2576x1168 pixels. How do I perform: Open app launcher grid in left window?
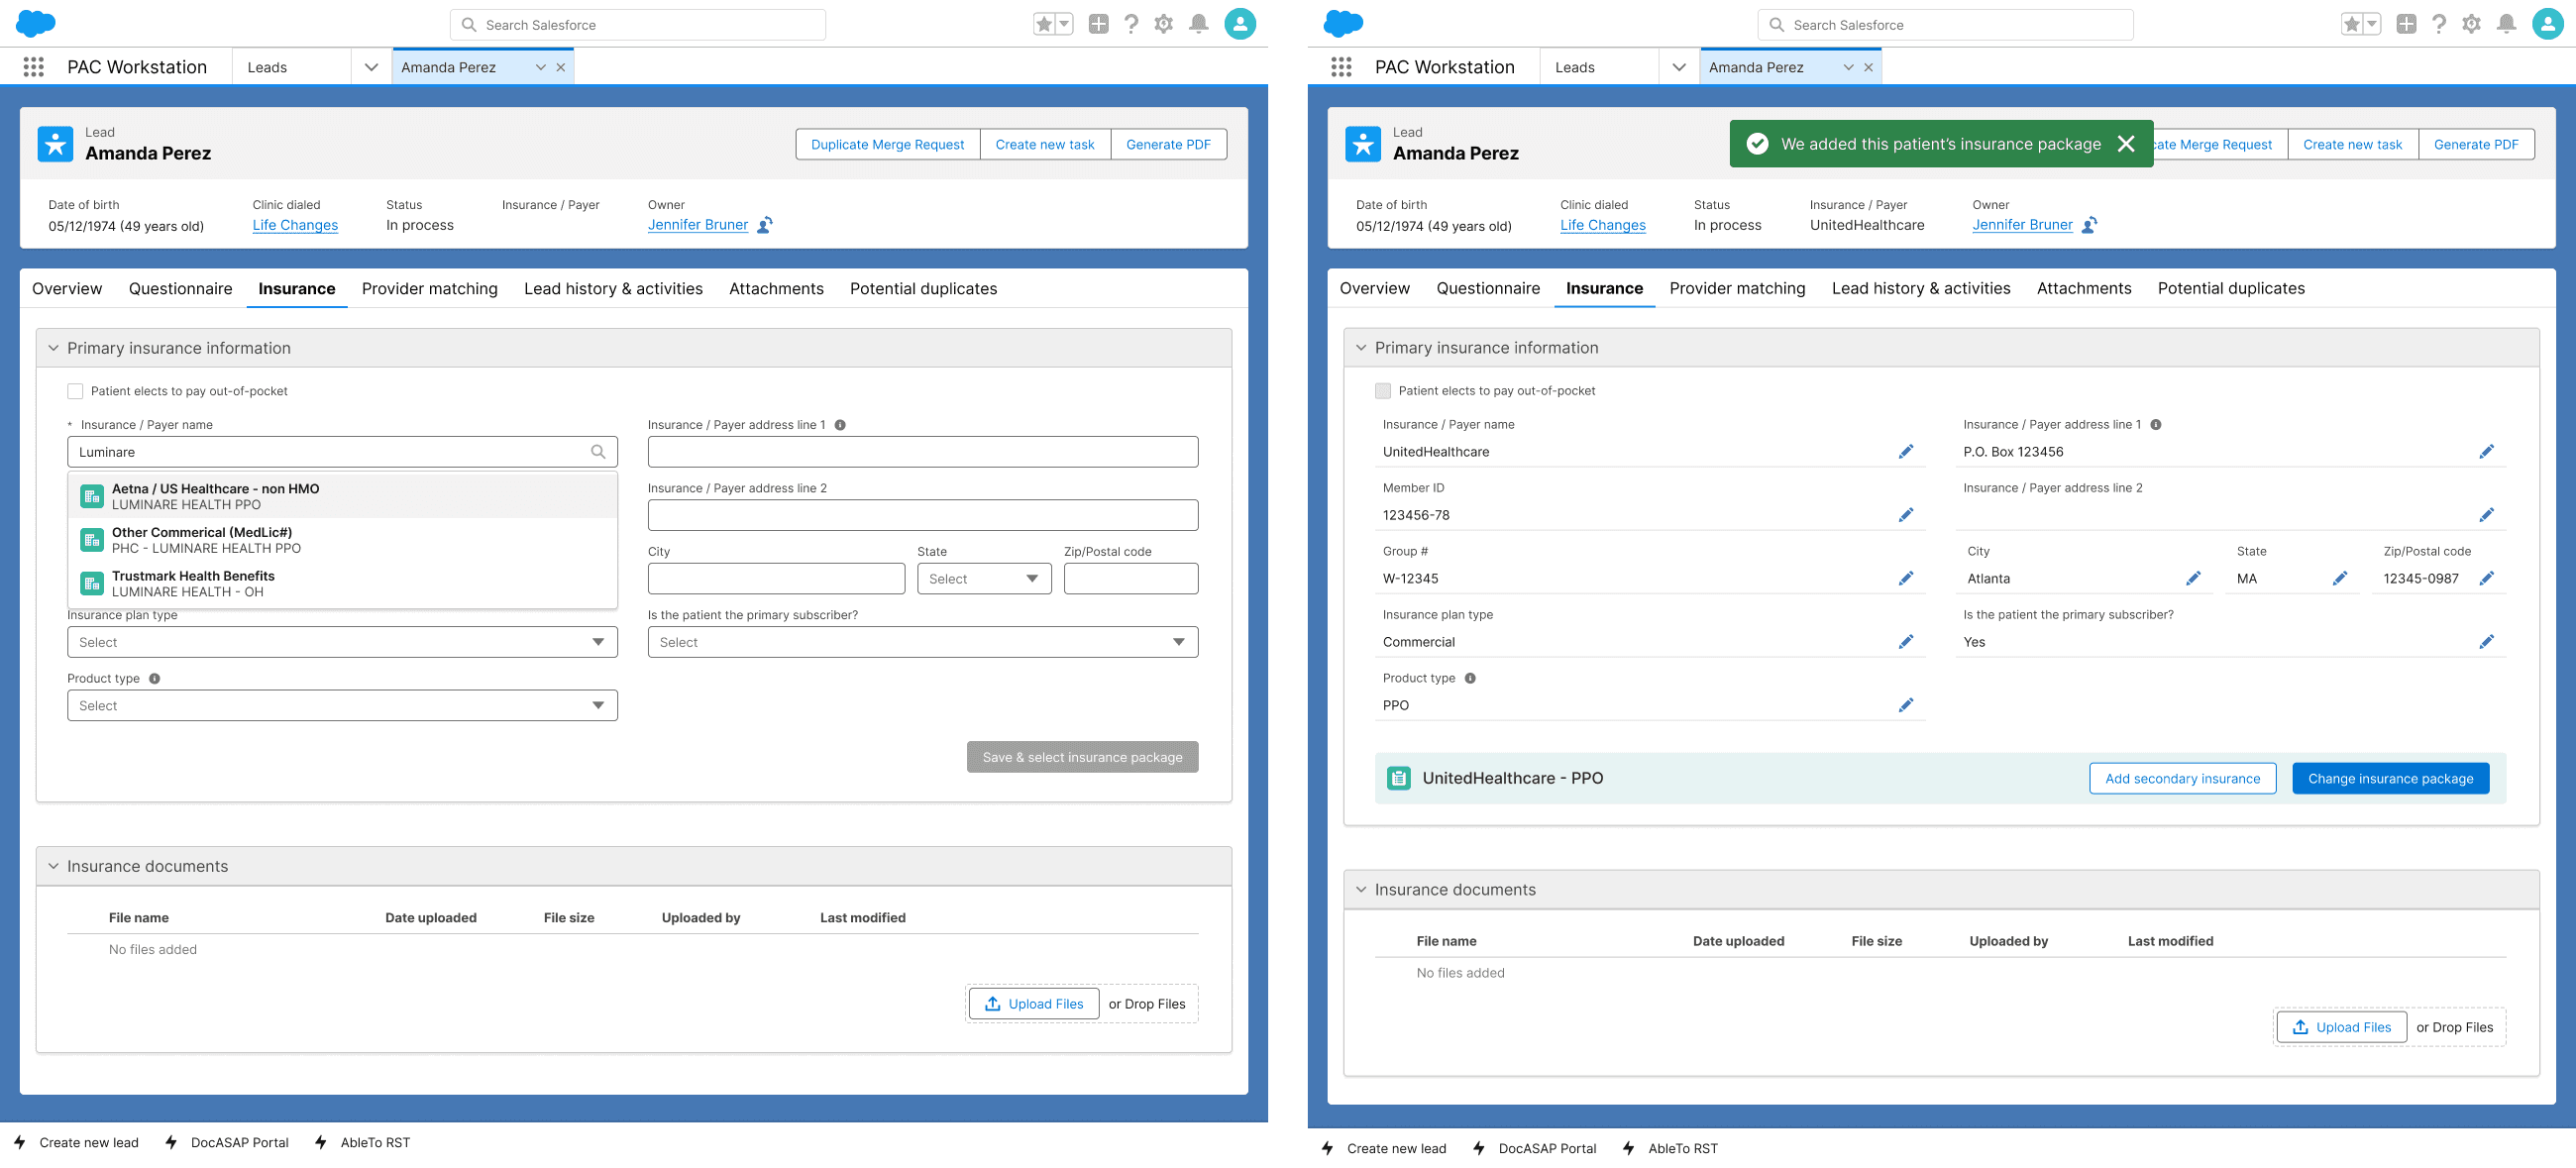[x=33, y=67]
